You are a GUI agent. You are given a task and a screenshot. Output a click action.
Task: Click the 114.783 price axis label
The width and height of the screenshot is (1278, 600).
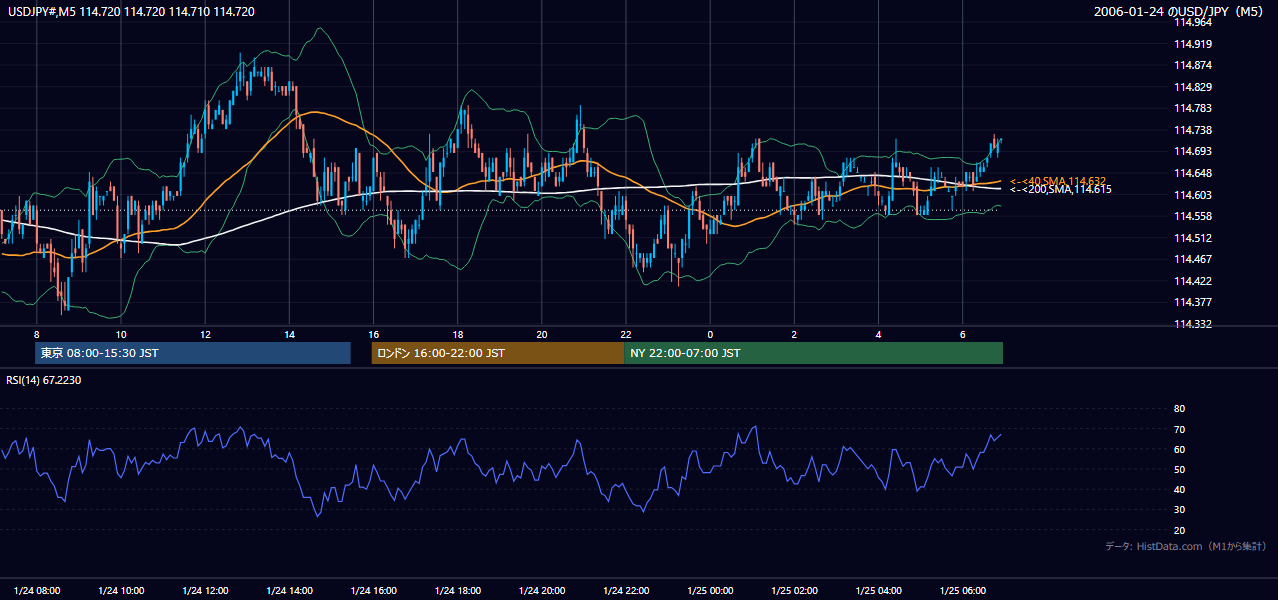pyautogui.click(x=1192, y=108)
